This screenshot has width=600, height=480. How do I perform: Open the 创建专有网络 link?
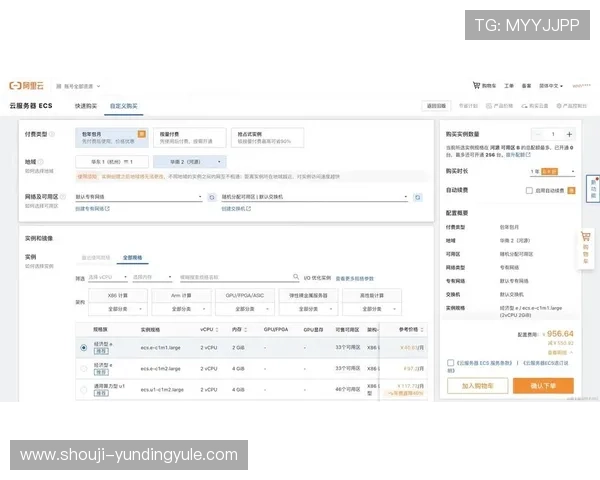(93, 209)
